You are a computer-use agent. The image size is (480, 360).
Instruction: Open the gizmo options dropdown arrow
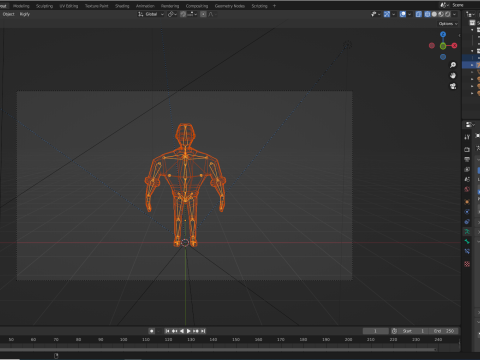(x=394, y=14)
